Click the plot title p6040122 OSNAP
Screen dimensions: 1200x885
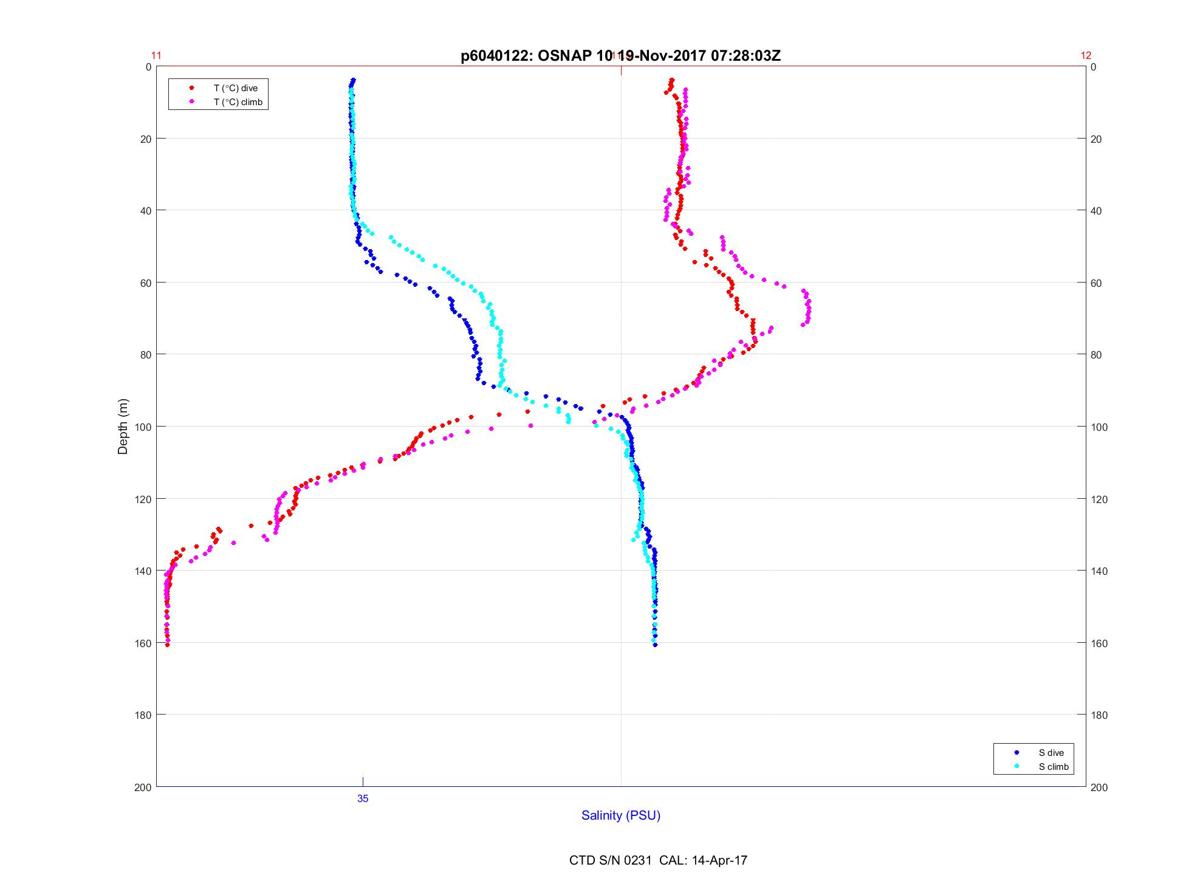coord(621,56)
